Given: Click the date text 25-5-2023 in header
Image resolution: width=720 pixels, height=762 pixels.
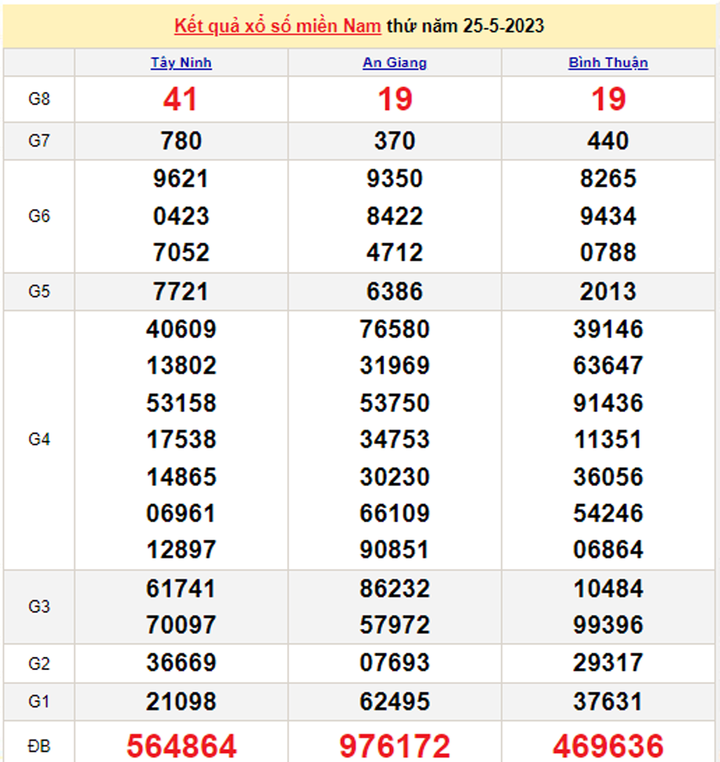Looking at the screenshot, I should (x=504, y=26).
